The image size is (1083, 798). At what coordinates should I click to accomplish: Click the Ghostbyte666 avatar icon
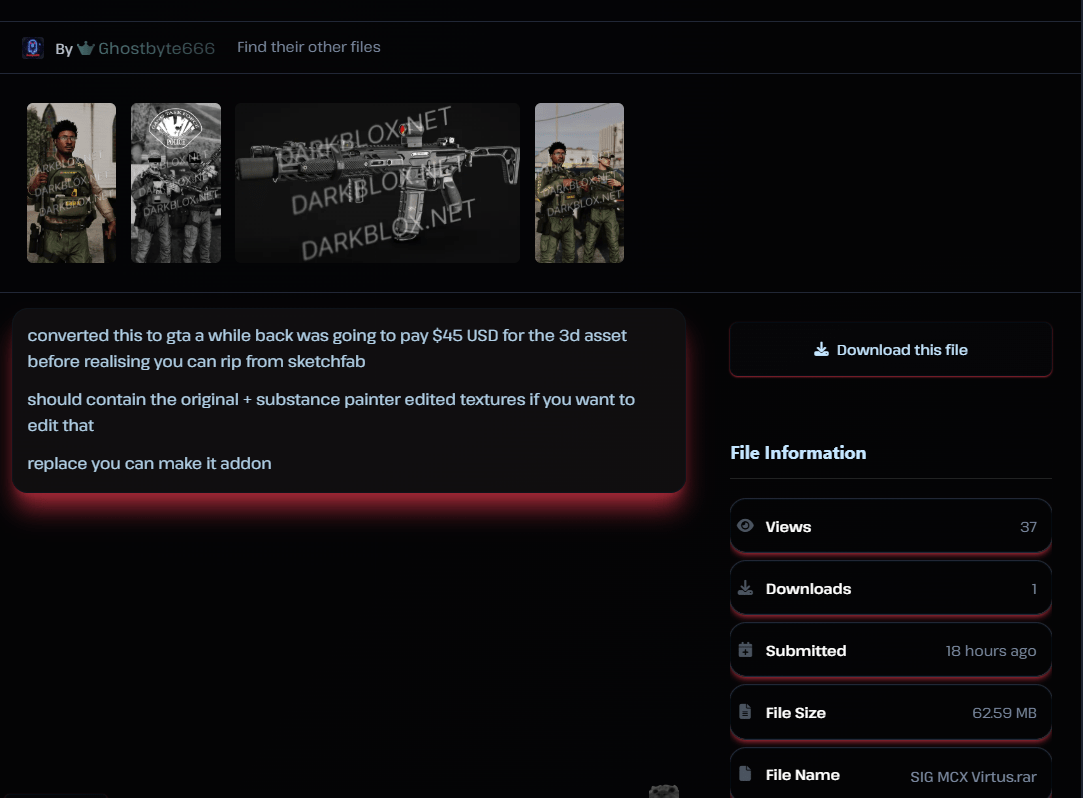point(33,48)
